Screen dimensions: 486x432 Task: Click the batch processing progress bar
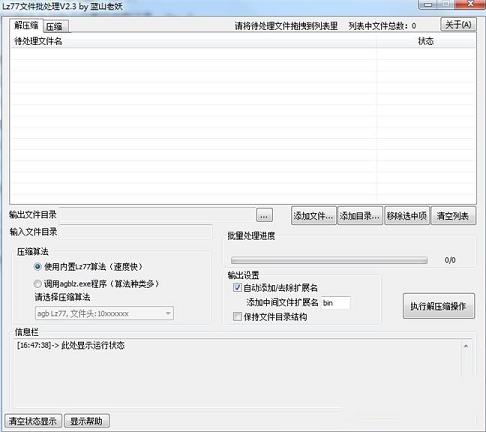(329, 260)
